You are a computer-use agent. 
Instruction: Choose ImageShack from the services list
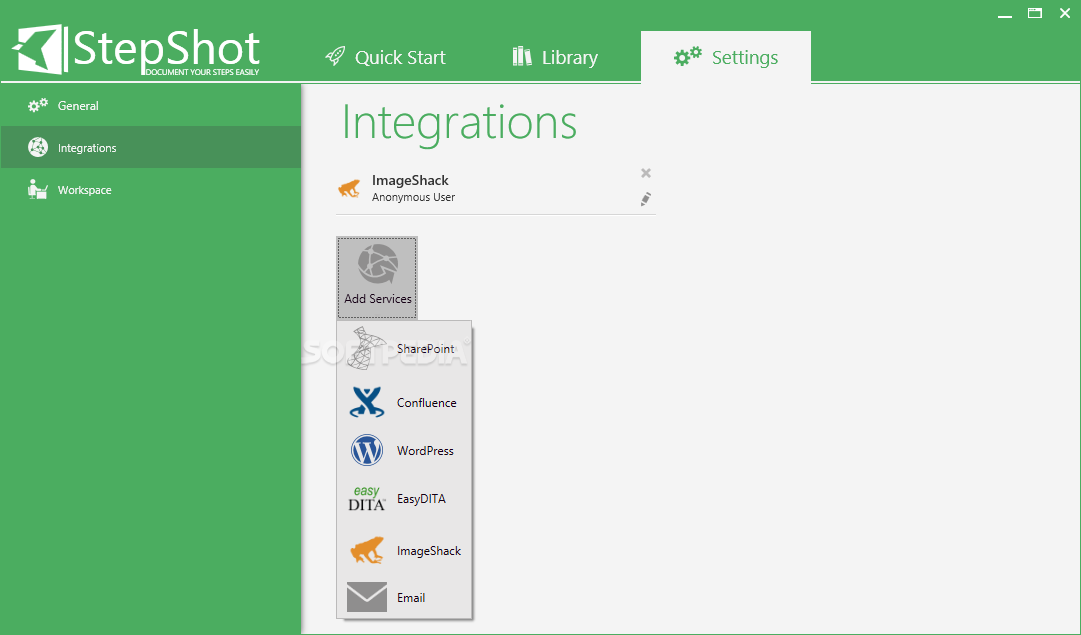pyautogui.click(x=404, y=551)
